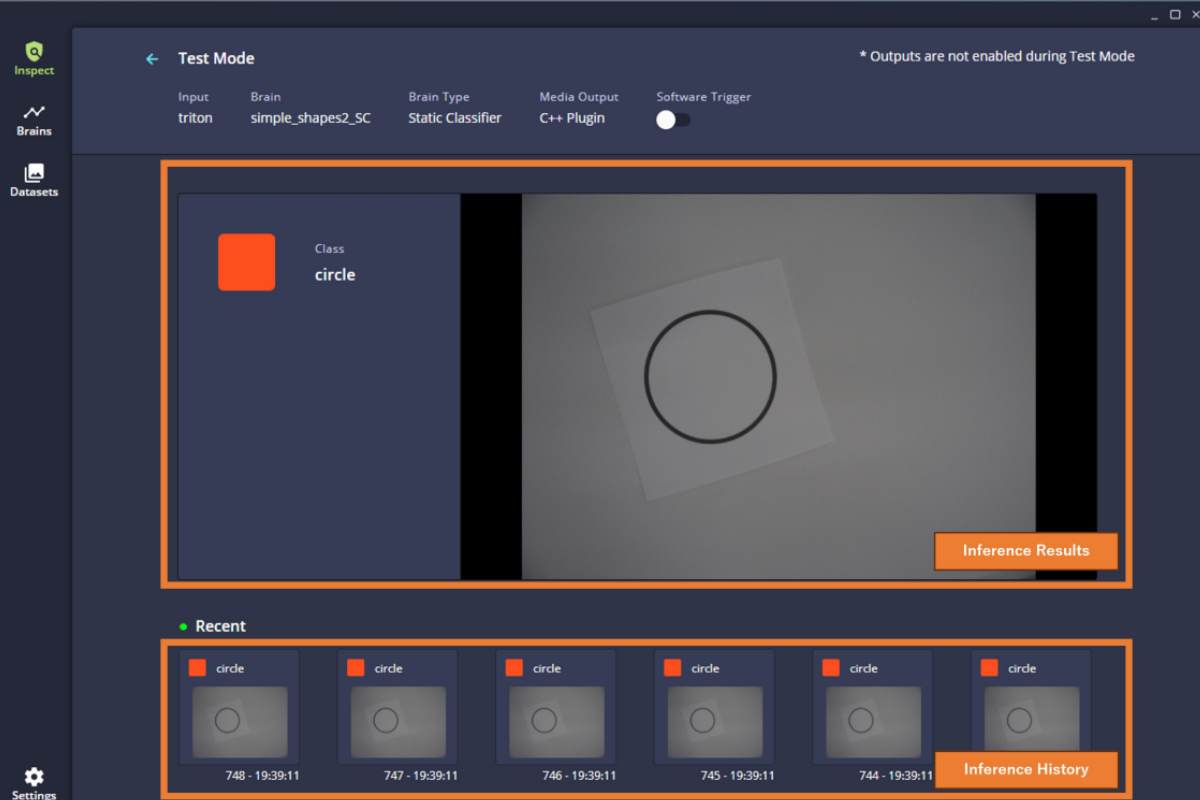
Task: Select recent inference thumbnail 744
Action: (872, 721)
